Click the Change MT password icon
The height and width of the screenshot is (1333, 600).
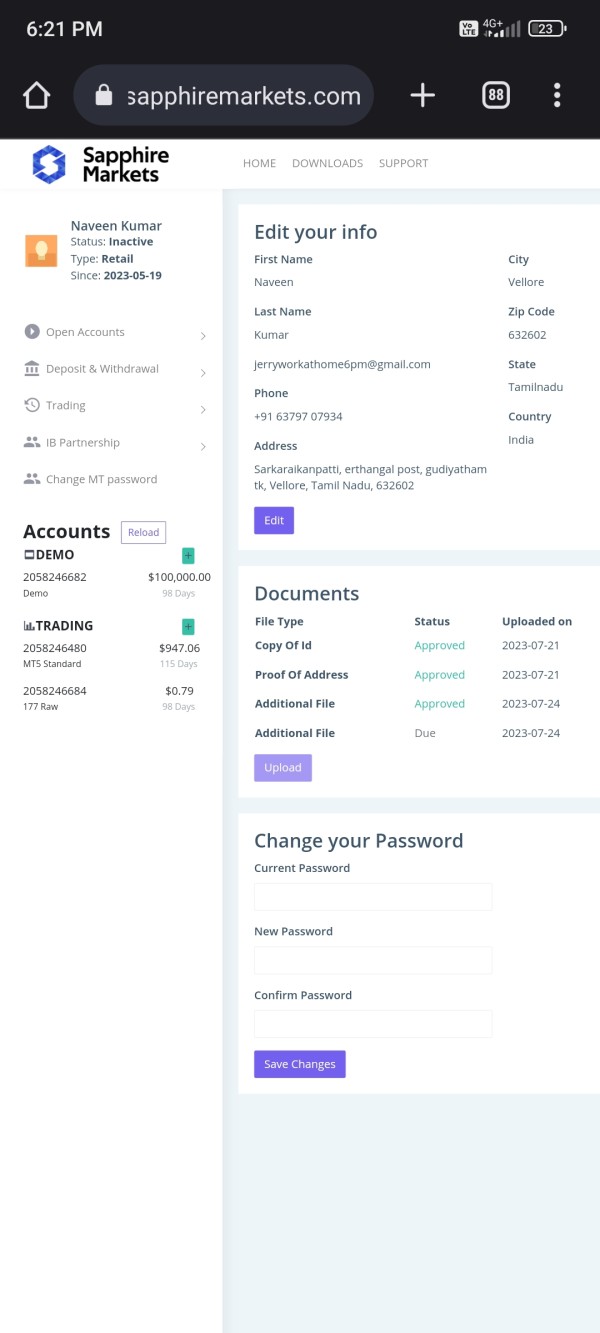pos(32,479)
